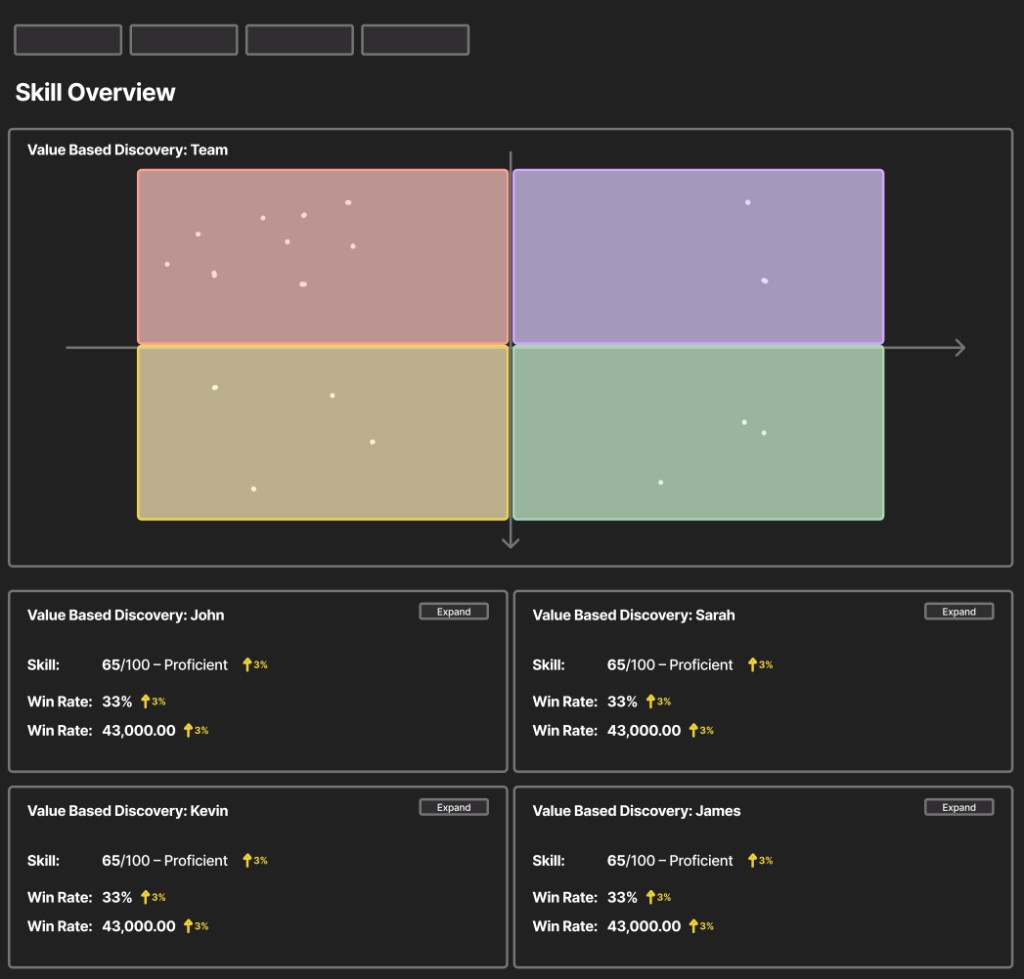Viewport: 1024px width, 979px height.
Task: Click the 'Skill Overview' heading
Action: (x=95, y=92)
